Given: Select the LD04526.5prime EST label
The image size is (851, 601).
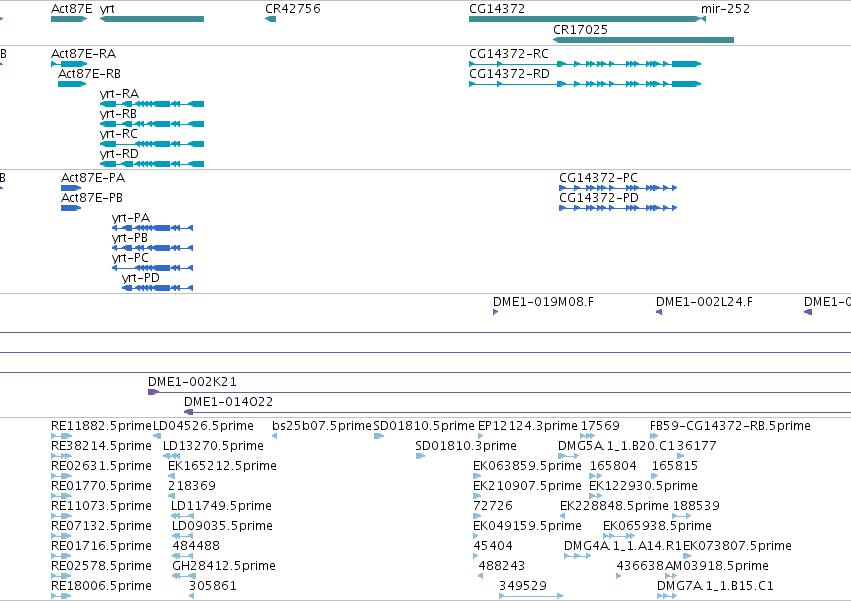Looking at the screenshot, I should (x=204, y=426).
